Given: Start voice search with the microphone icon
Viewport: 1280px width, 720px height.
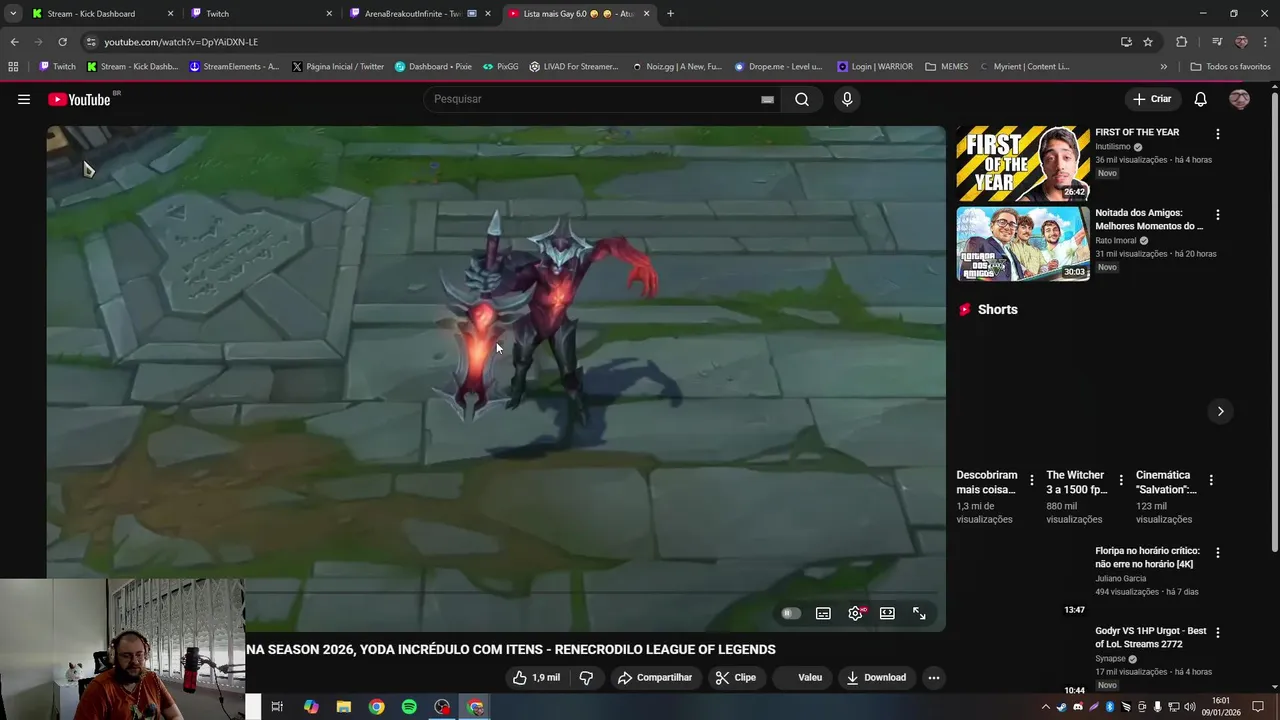Looking at the screenshot, I should tap(847, 99).
